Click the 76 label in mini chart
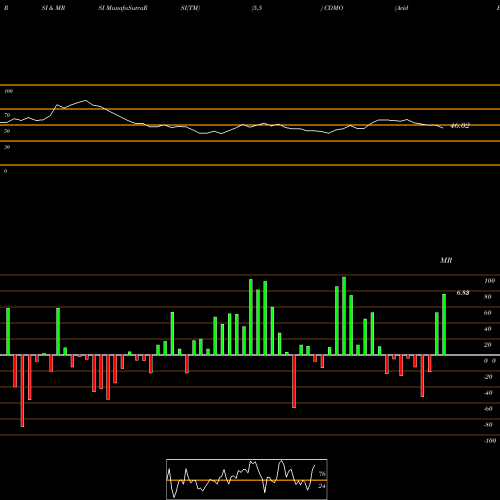 (x=322, y=474)
